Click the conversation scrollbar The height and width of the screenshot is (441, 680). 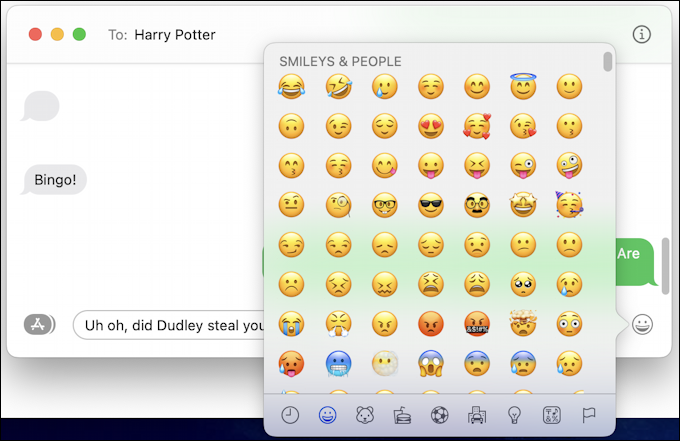[x=665, y=266]
